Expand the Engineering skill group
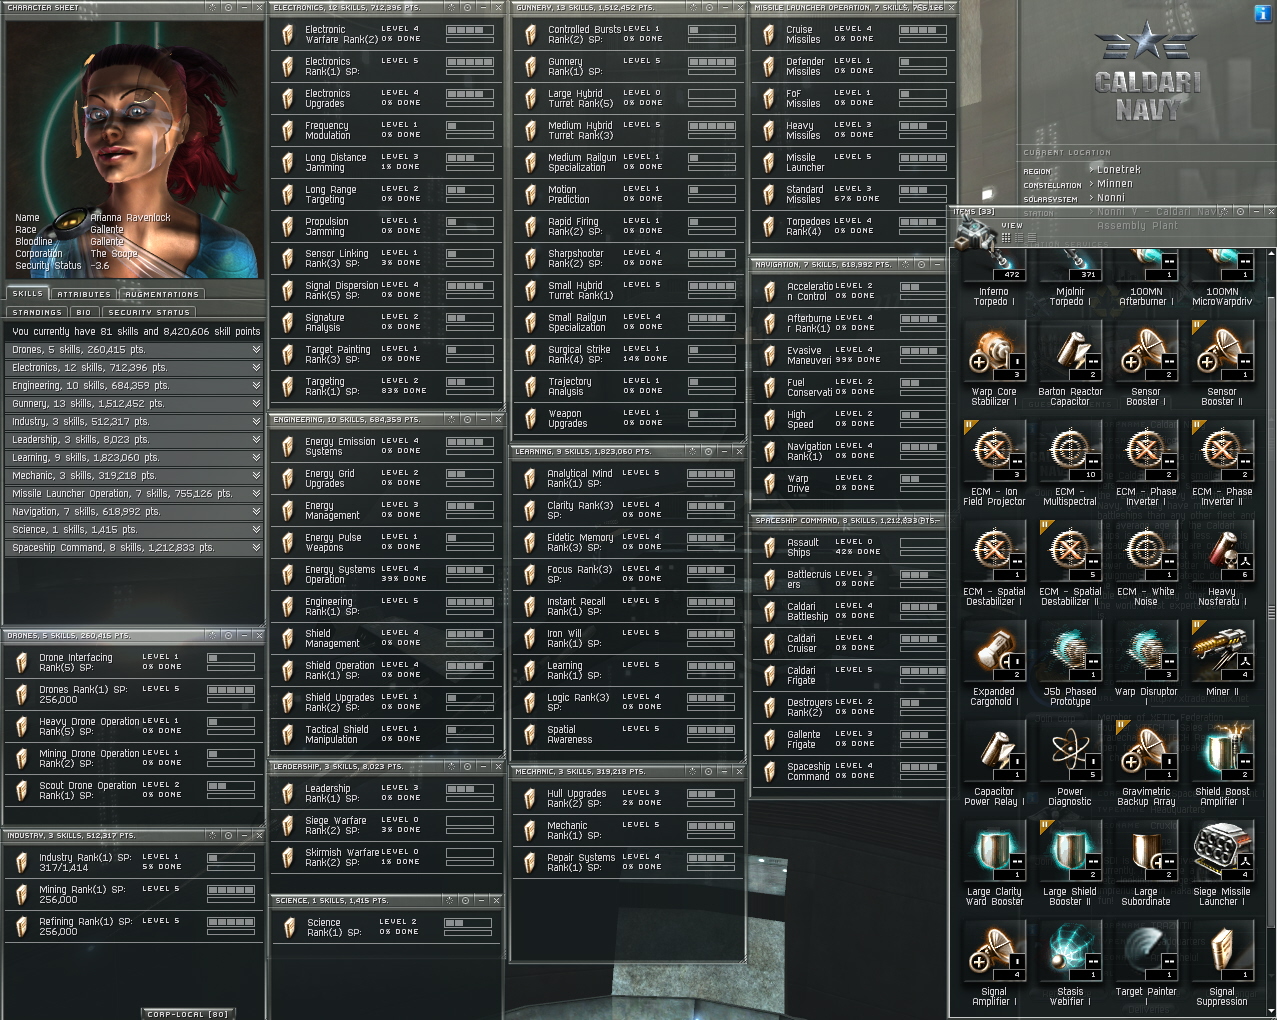 (134, 386)
